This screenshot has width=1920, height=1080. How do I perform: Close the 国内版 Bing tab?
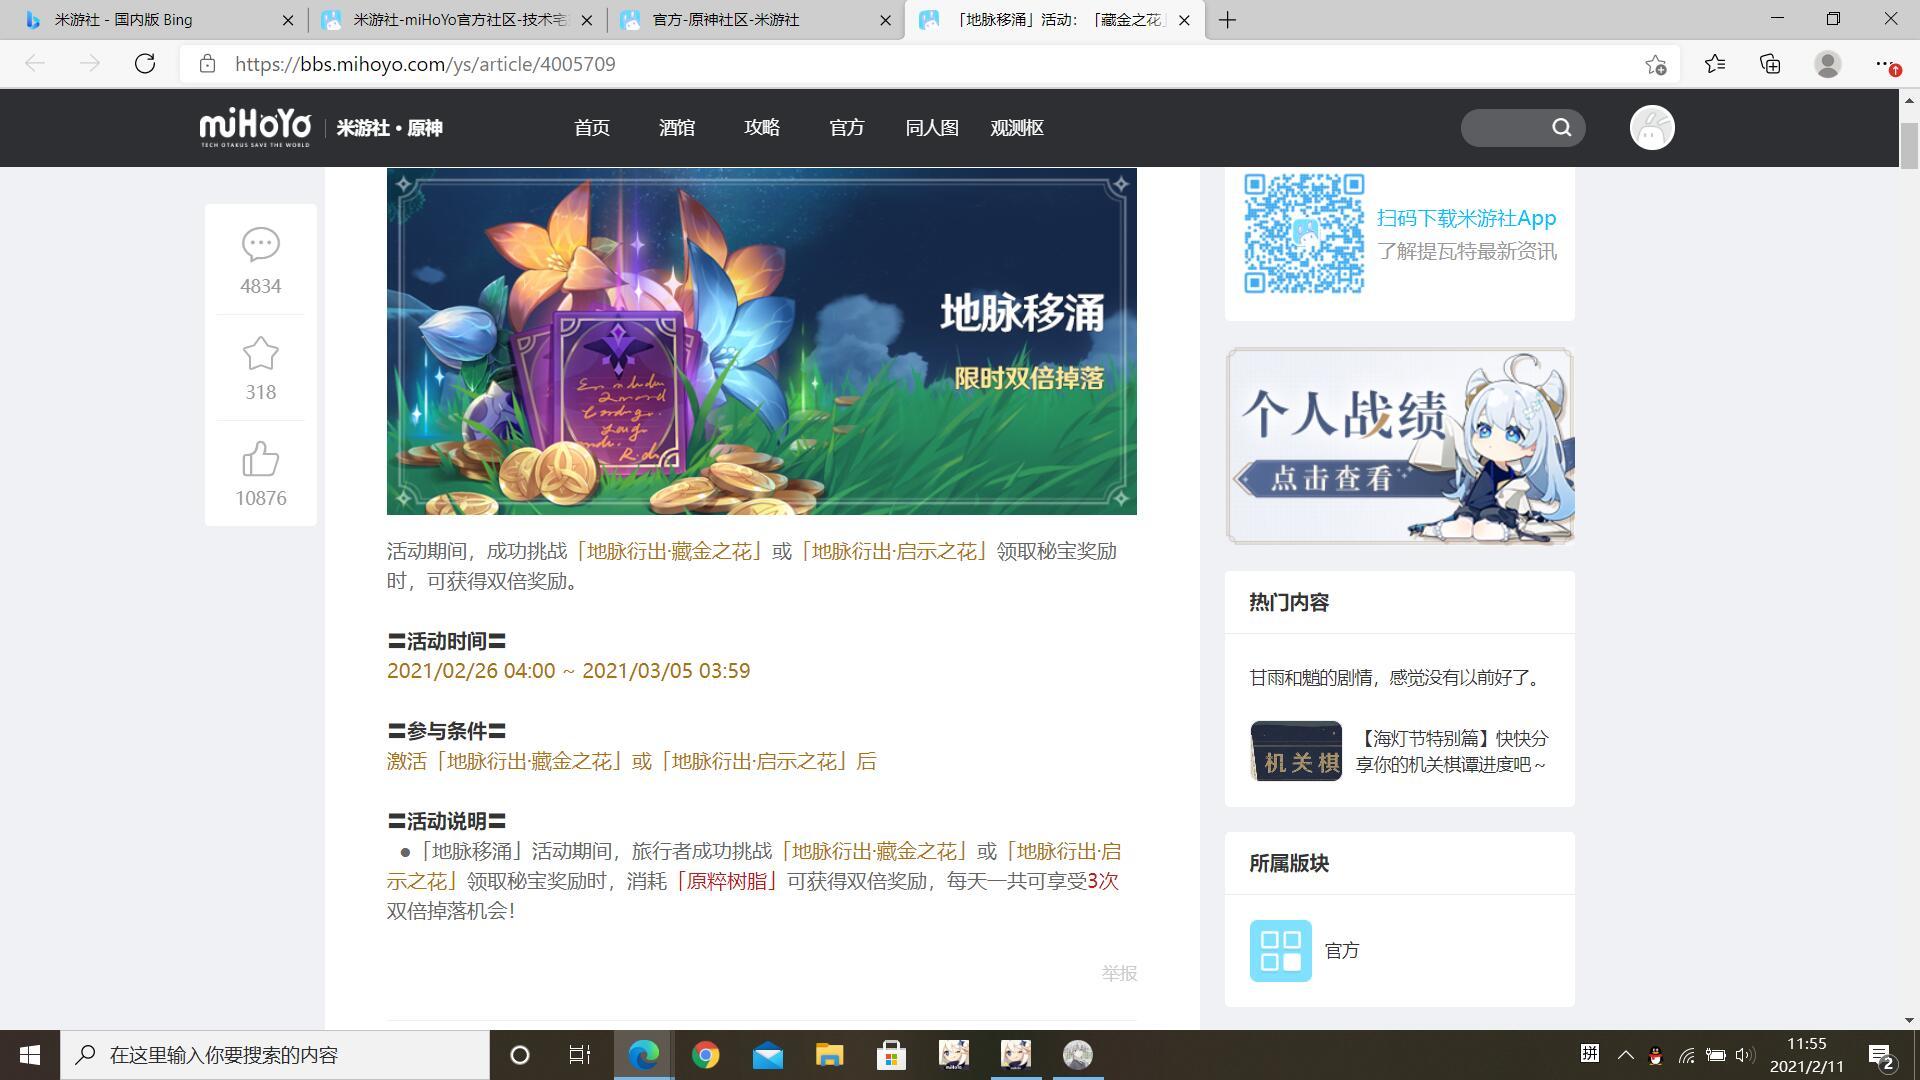(288, 20)
